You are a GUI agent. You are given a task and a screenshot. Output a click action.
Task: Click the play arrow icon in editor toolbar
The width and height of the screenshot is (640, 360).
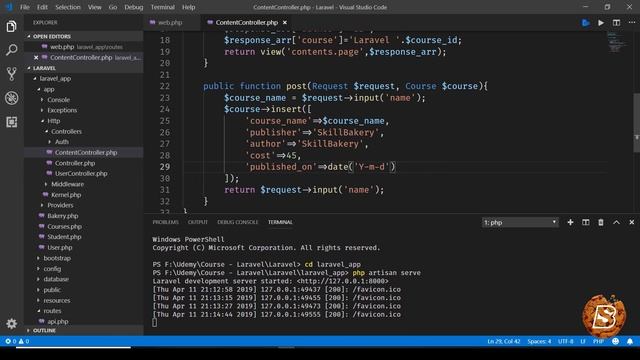coord(601,23)
